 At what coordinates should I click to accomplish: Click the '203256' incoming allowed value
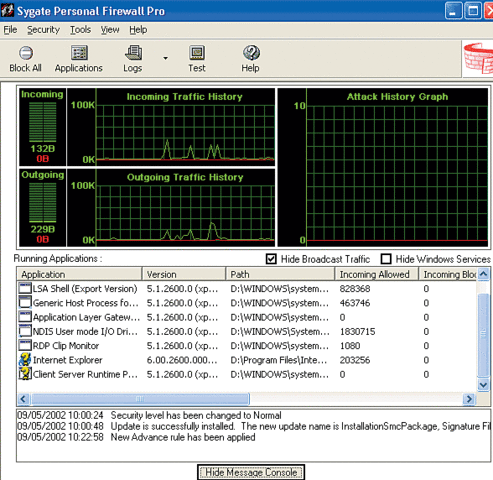coord(355,360)
